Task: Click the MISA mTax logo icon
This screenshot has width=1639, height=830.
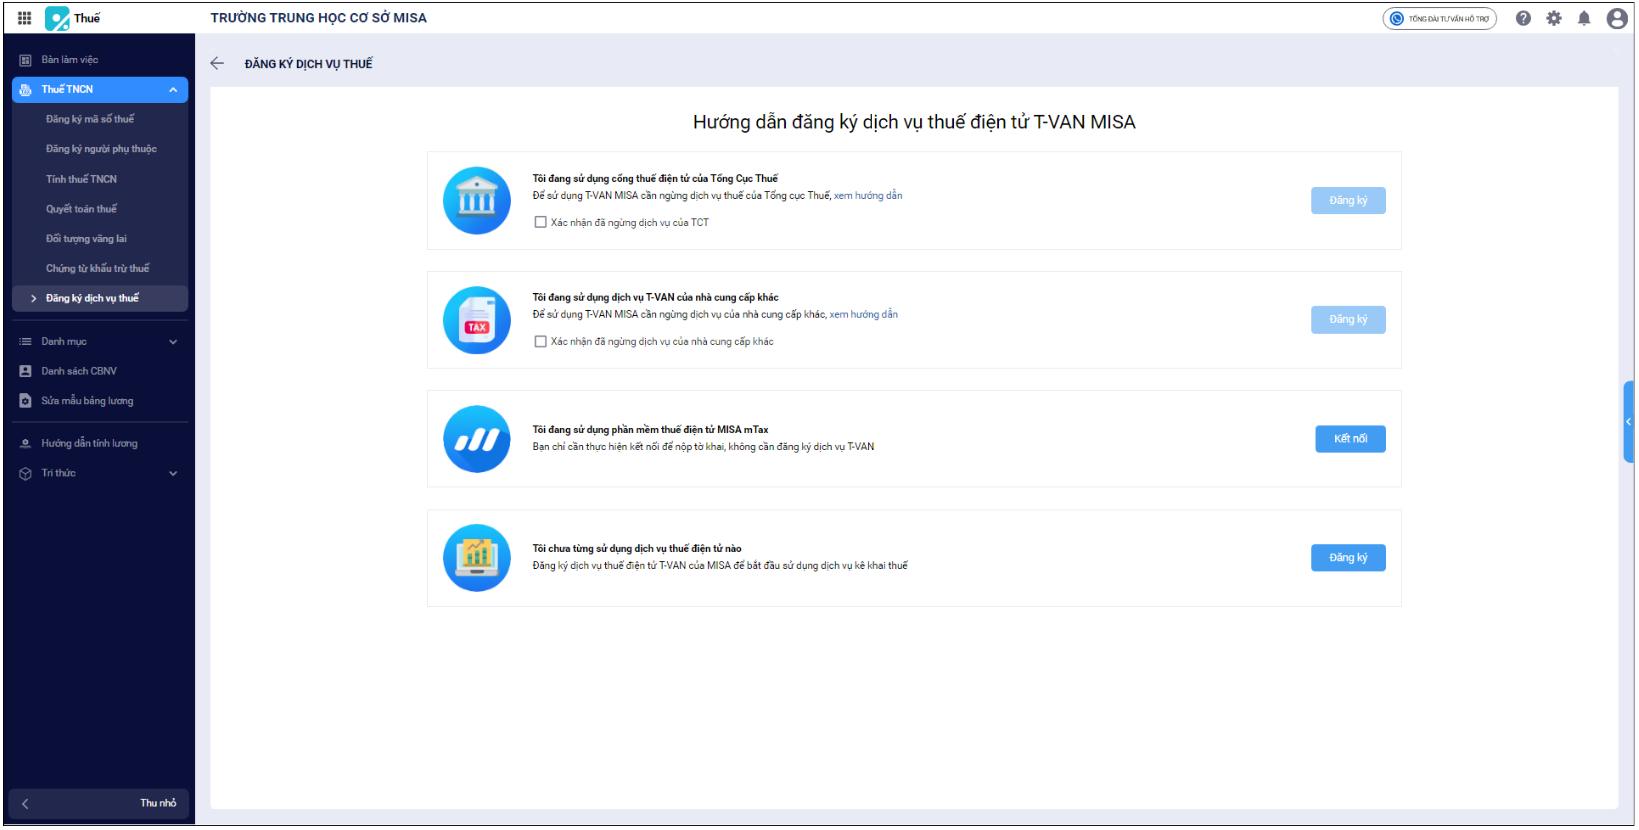Action: click(x=477, y=439)
